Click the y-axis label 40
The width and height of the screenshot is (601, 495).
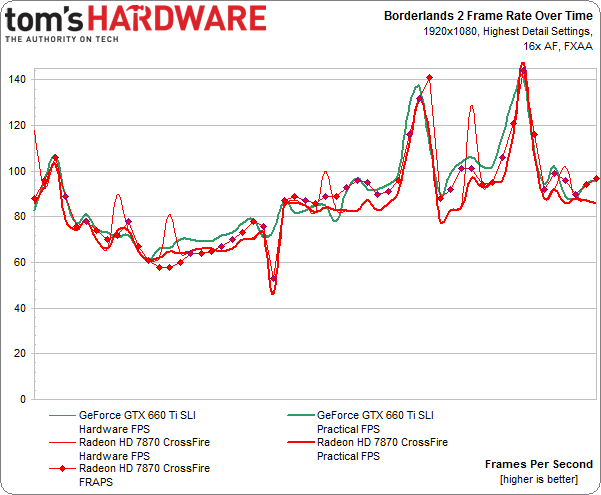pos(20,308)
